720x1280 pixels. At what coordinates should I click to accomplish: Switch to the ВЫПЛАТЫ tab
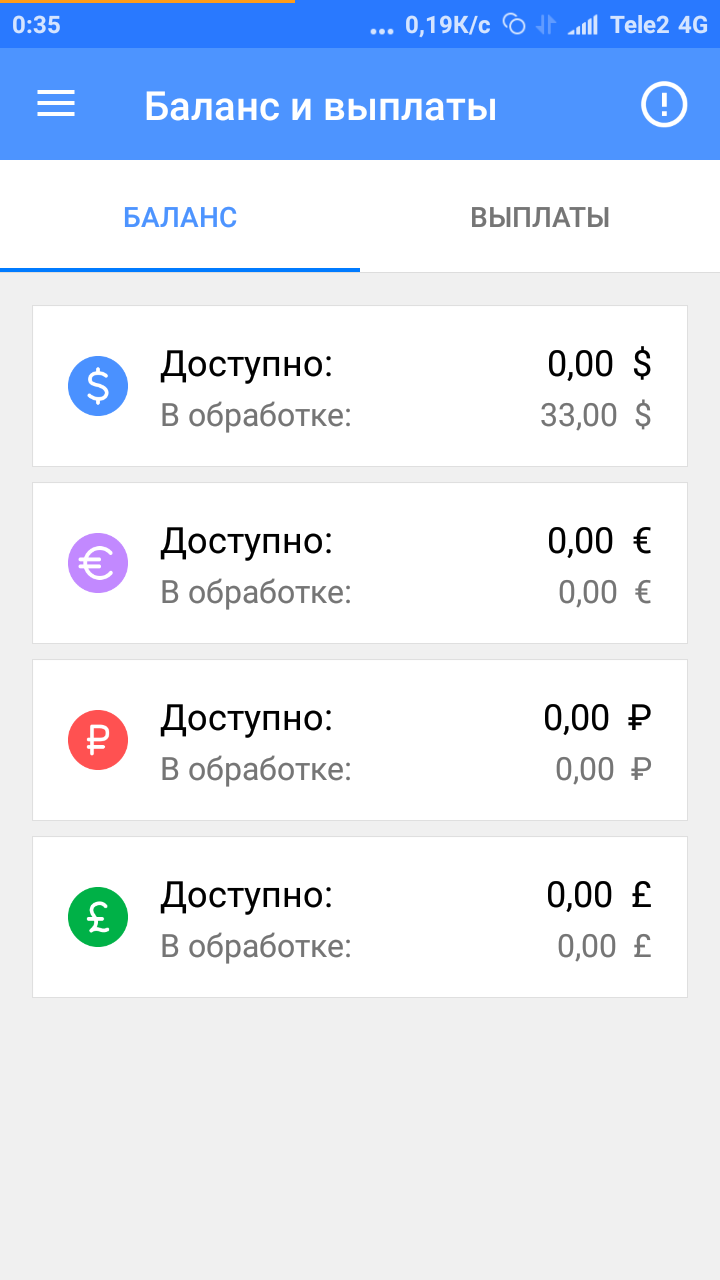[540, 217]
